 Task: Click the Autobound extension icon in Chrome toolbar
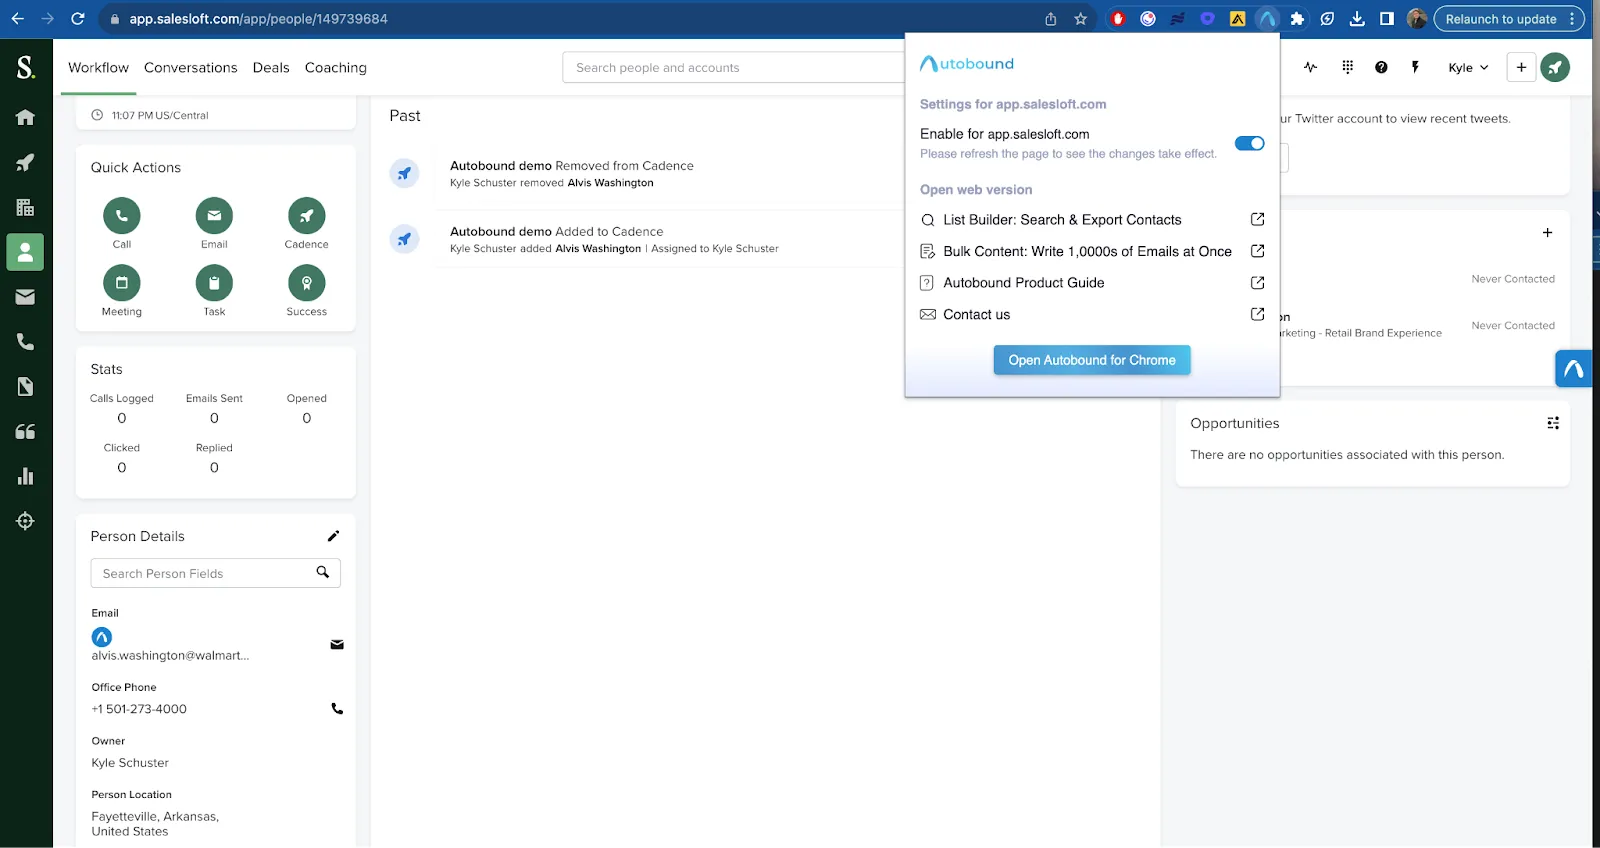point(1267,19)
